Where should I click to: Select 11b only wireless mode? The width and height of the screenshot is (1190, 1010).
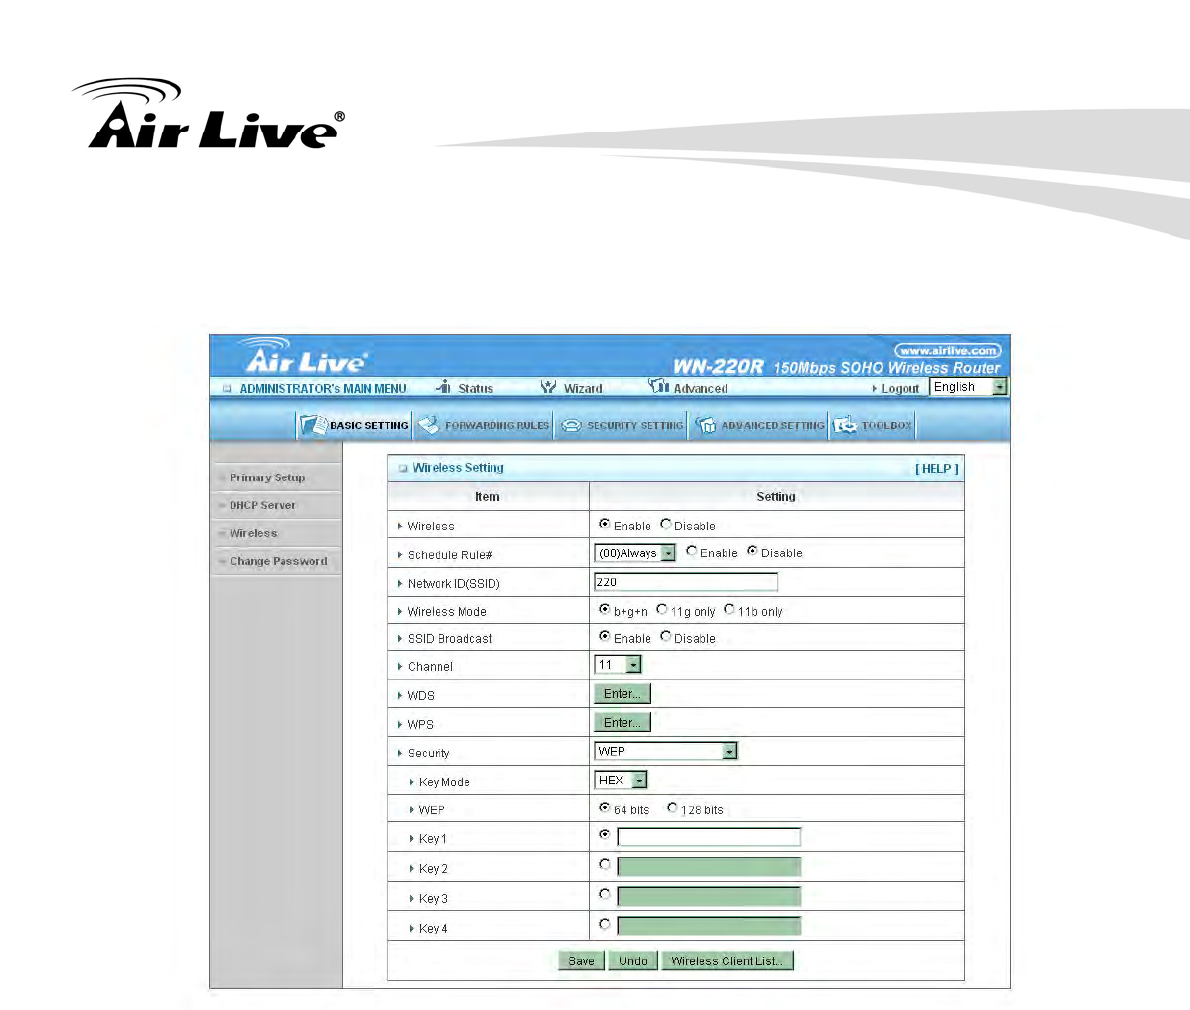729,609
